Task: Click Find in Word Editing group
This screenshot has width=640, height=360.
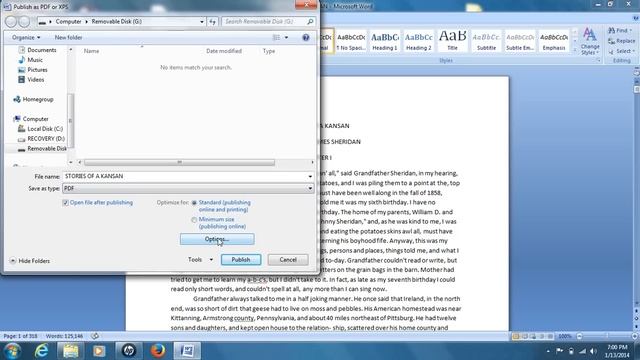Action: click(620, 31)
